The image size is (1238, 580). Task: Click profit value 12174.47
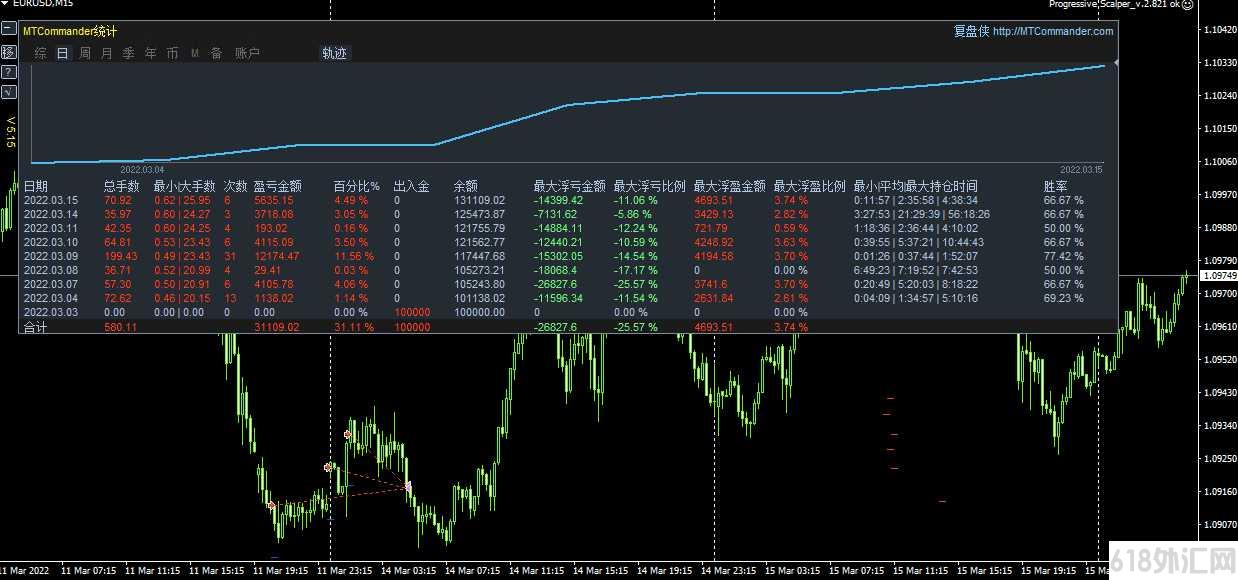point(276,256)
